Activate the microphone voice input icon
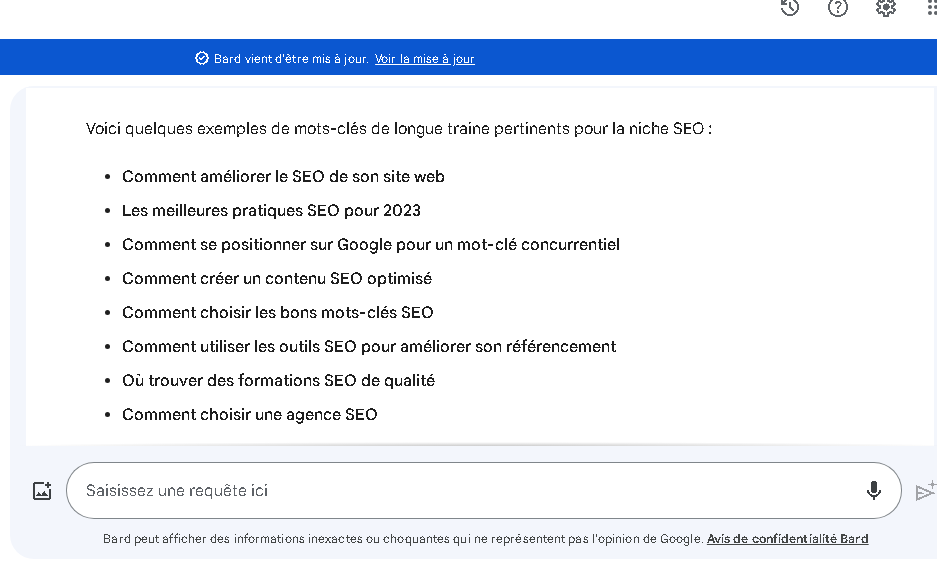937x566 pixels. 873,490
